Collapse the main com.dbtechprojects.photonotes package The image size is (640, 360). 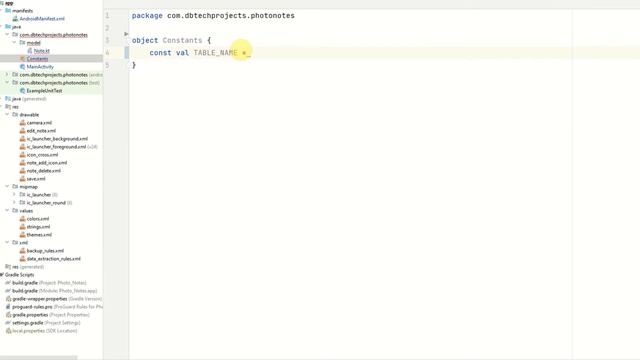(x=7, y=35)
